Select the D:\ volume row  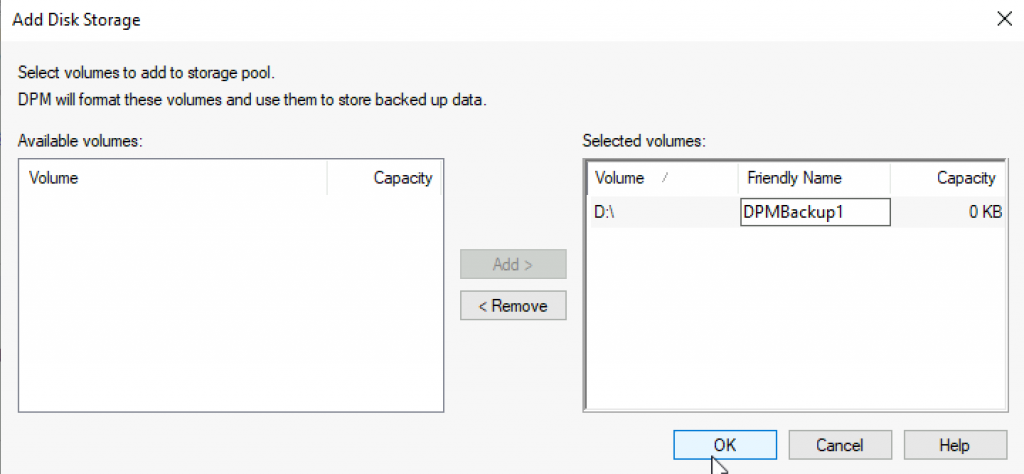(796, 212)
